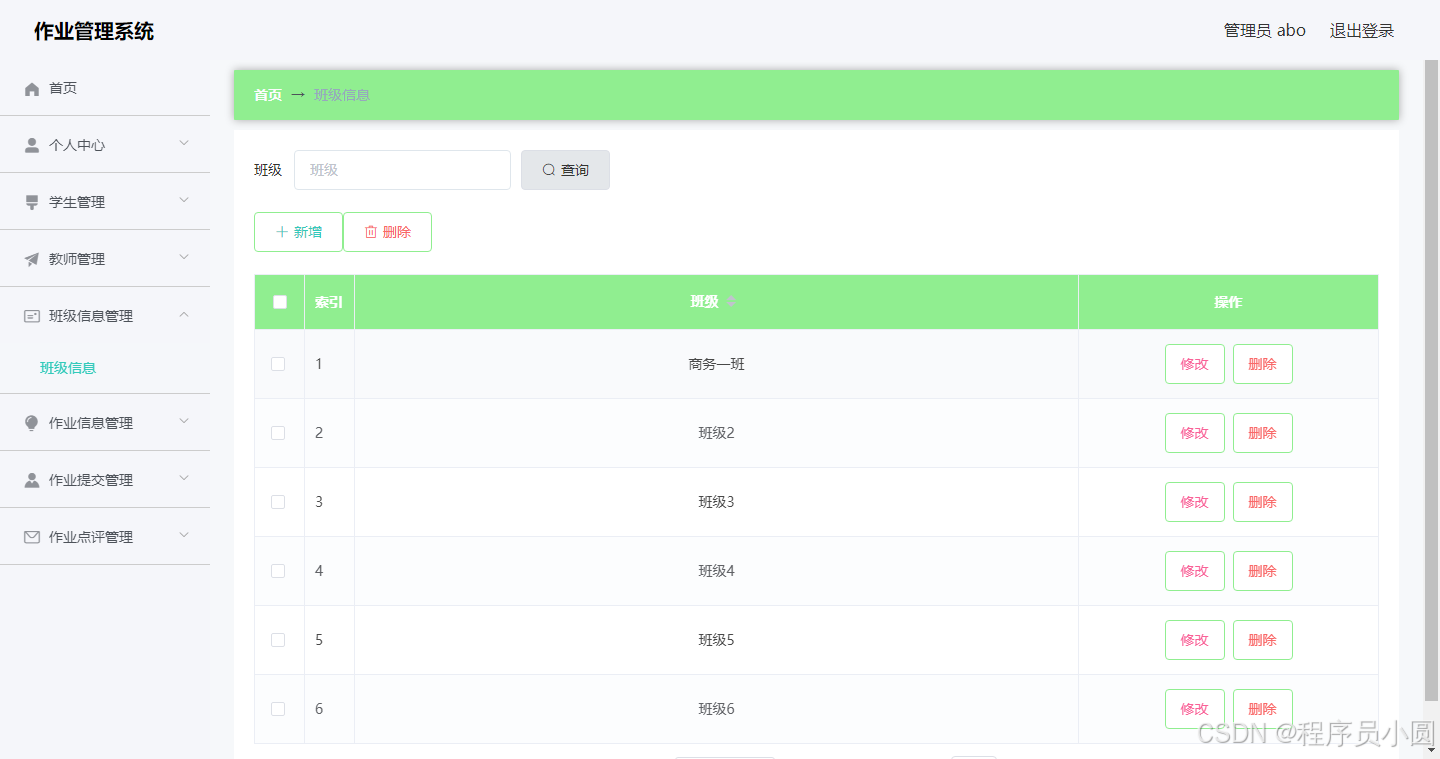Click 修改 for row 商务一班
This screenshot has height=759, width=1440.
pyautogui.click(x=1195, y=364)
